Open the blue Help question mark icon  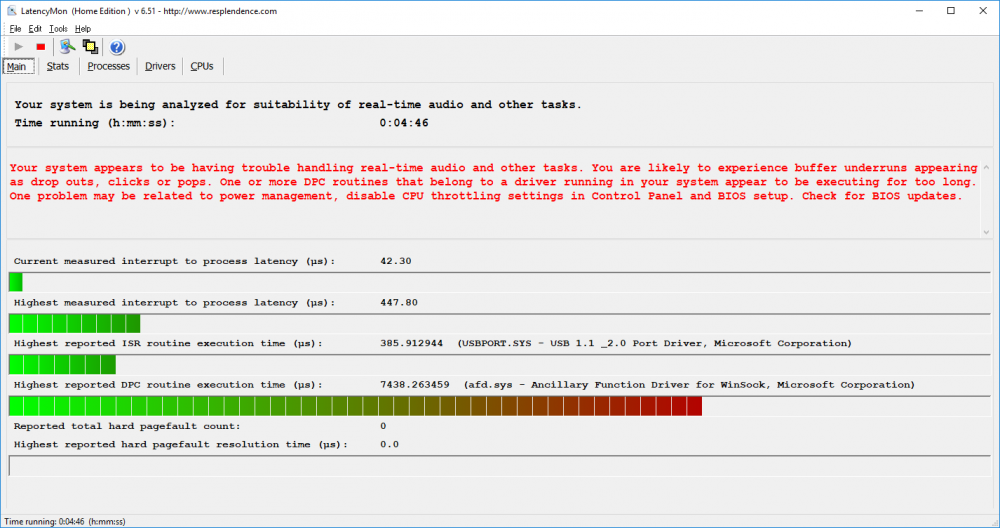point(117,47)
